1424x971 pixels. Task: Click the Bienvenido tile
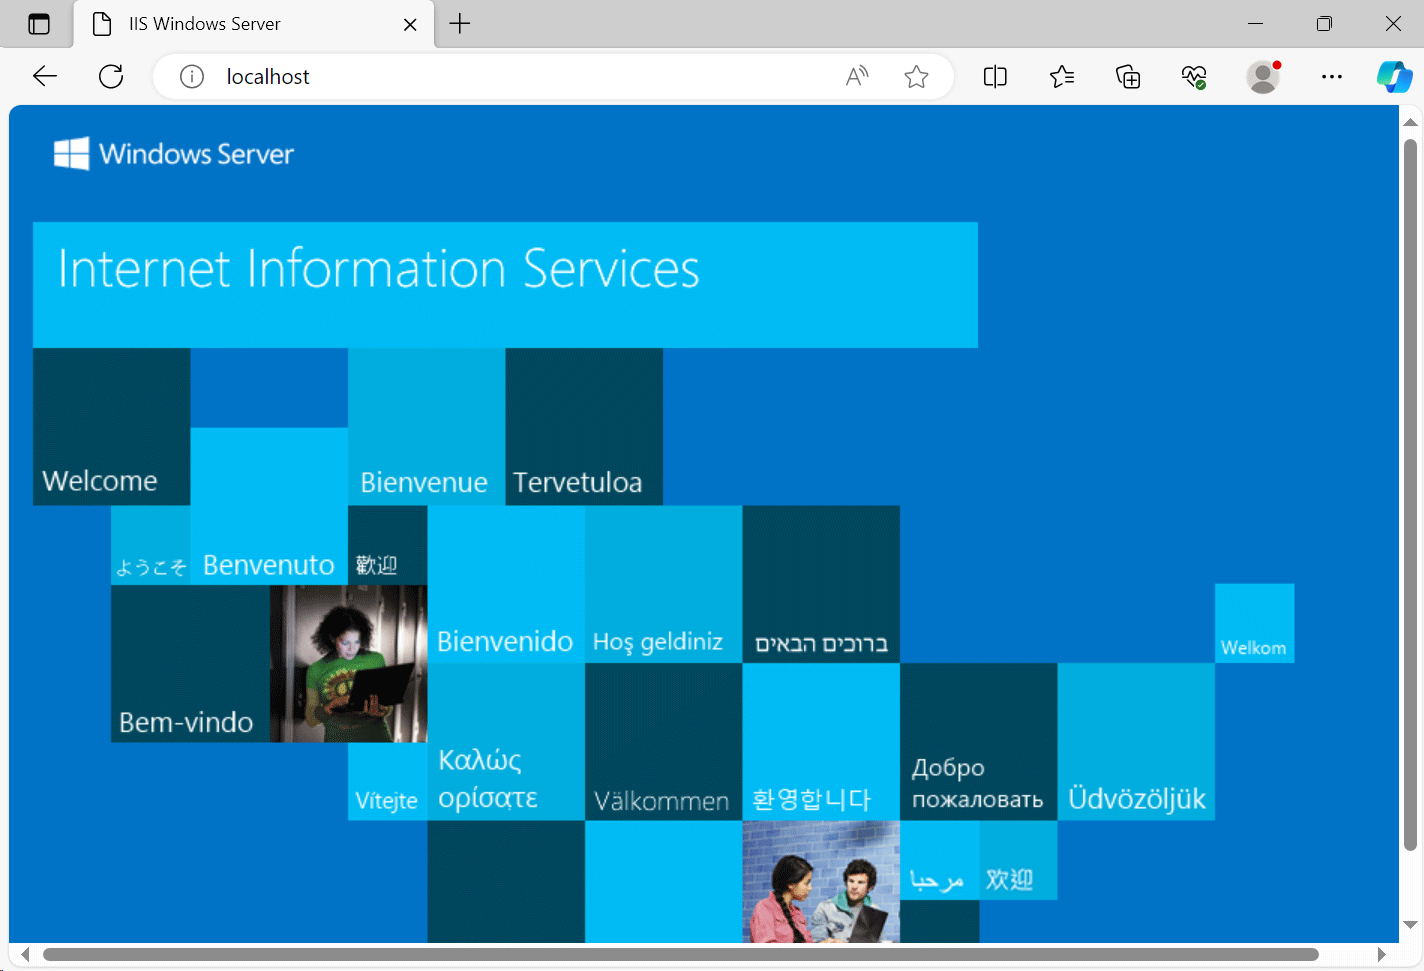pos(506,584)
